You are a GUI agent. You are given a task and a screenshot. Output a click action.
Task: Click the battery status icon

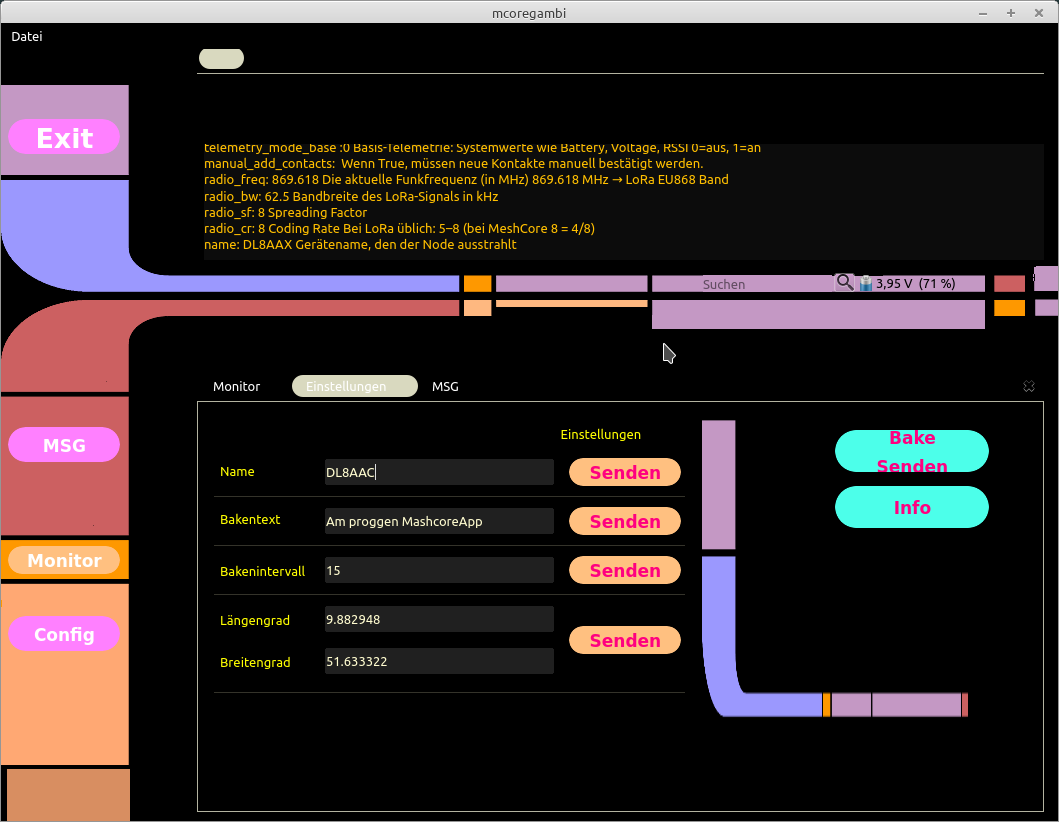click(865, 284)
